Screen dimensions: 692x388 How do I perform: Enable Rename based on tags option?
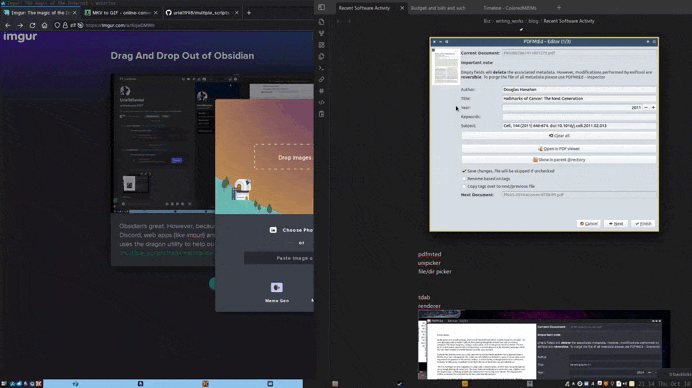click(x=464, y=179)
